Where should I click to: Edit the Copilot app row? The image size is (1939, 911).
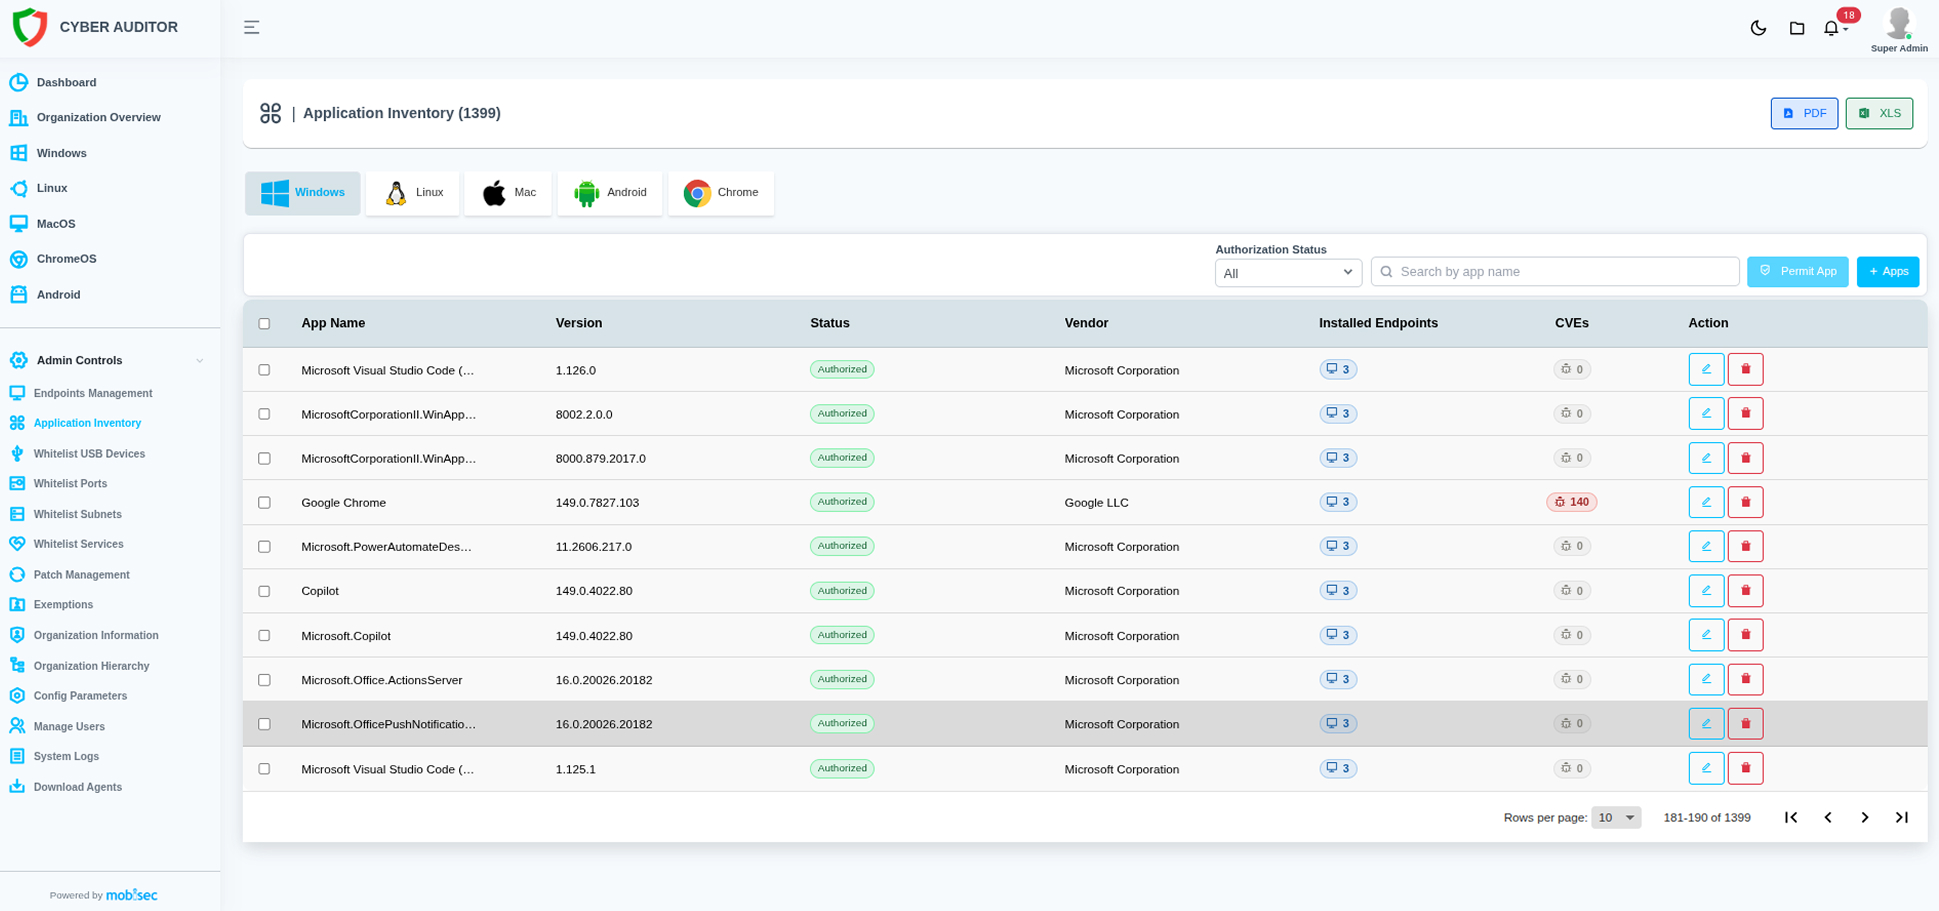point(1706,591)
